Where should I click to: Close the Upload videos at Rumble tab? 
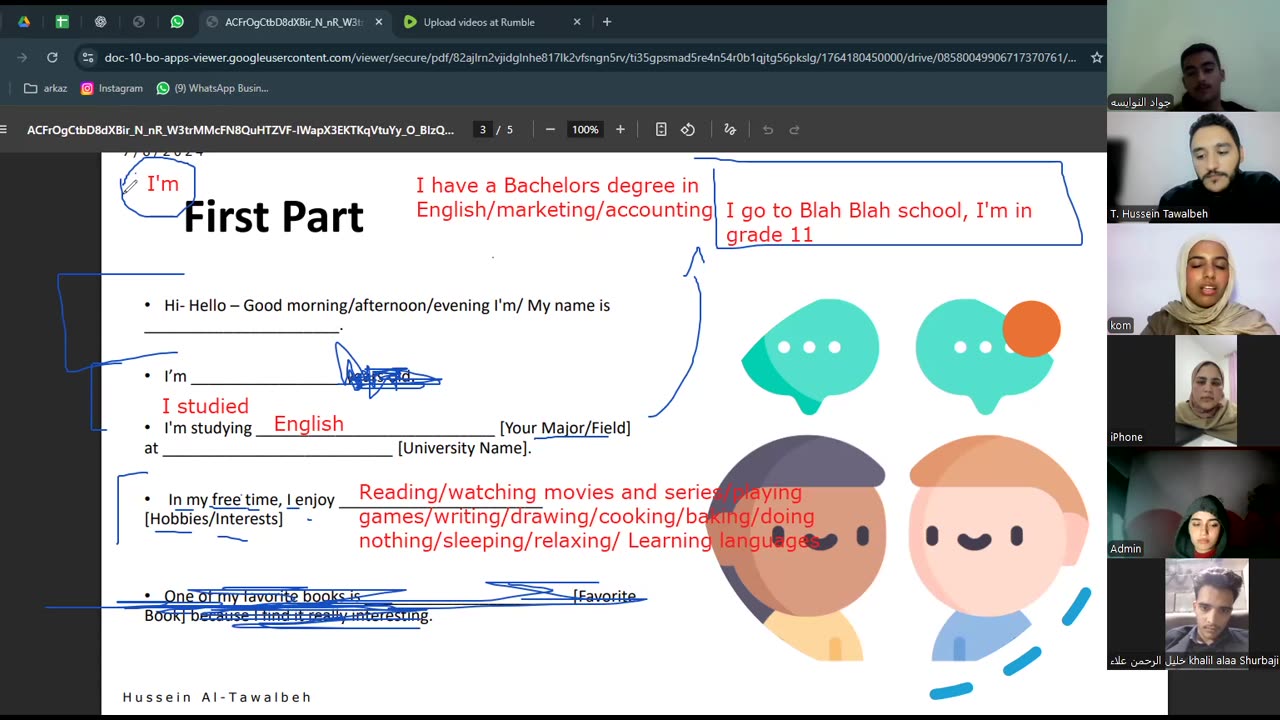[x=577, y=22]
